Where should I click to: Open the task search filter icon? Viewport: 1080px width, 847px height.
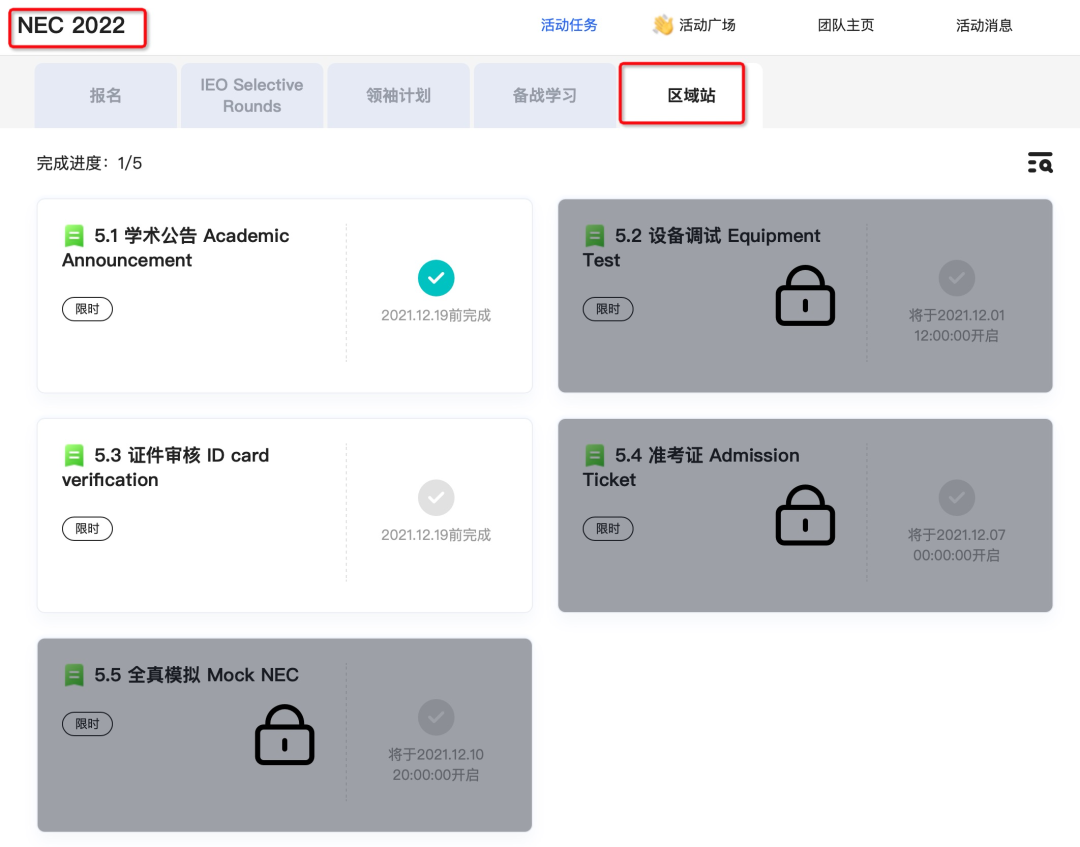[x=1040, y=163]
